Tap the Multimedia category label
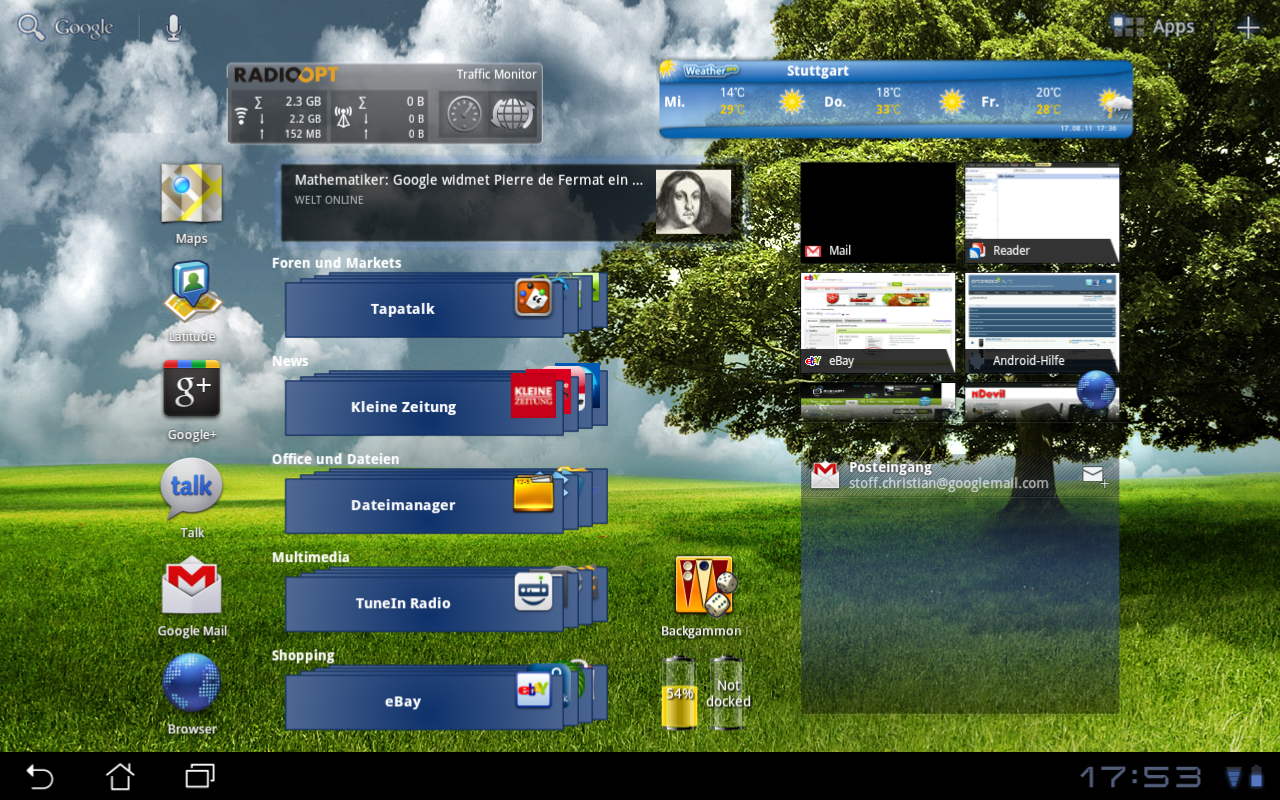Screen dimensions: 1280x800 [x=310, y=557]
